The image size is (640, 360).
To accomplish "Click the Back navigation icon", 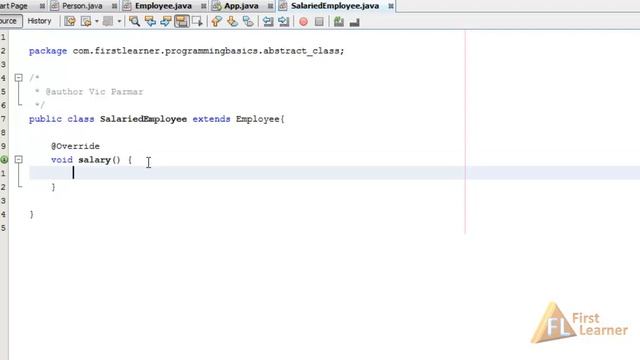I will 86,21.
